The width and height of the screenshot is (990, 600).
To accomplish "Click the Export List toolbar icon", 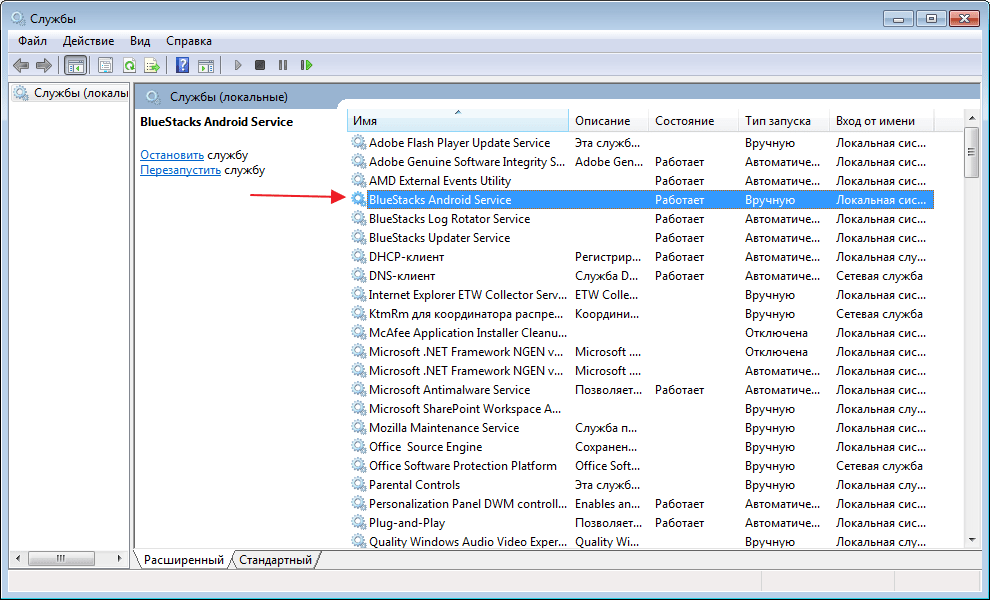I will 152,65.
